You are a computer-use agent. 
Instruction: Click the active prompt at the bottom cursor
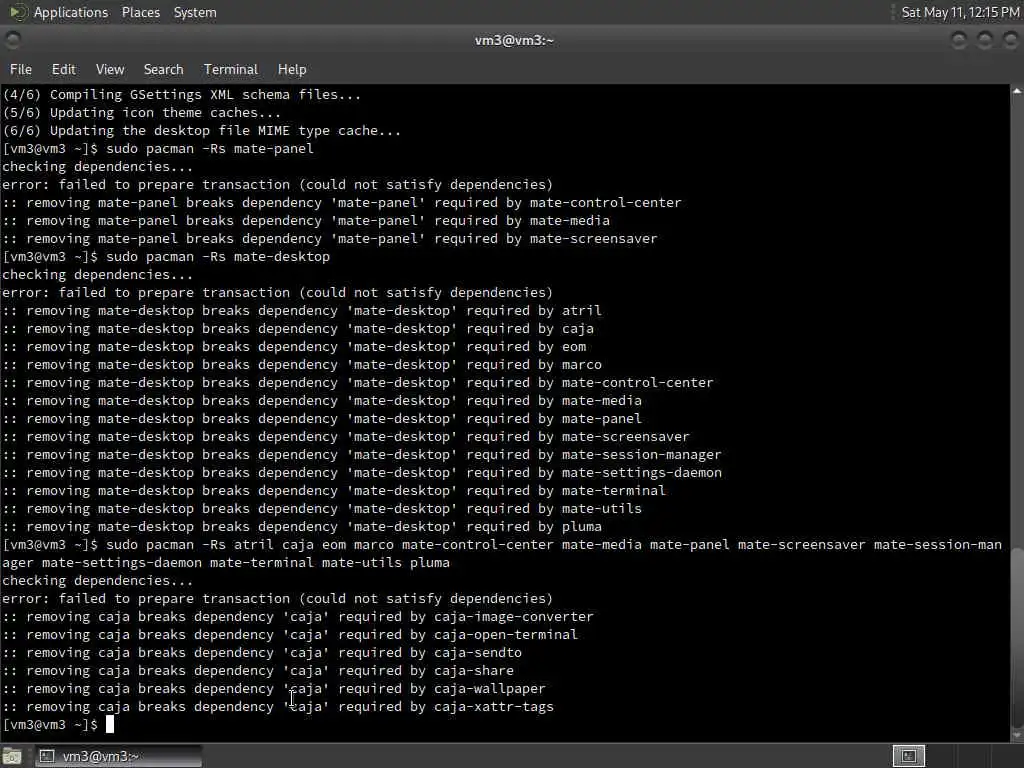click(x=110, y=724)
